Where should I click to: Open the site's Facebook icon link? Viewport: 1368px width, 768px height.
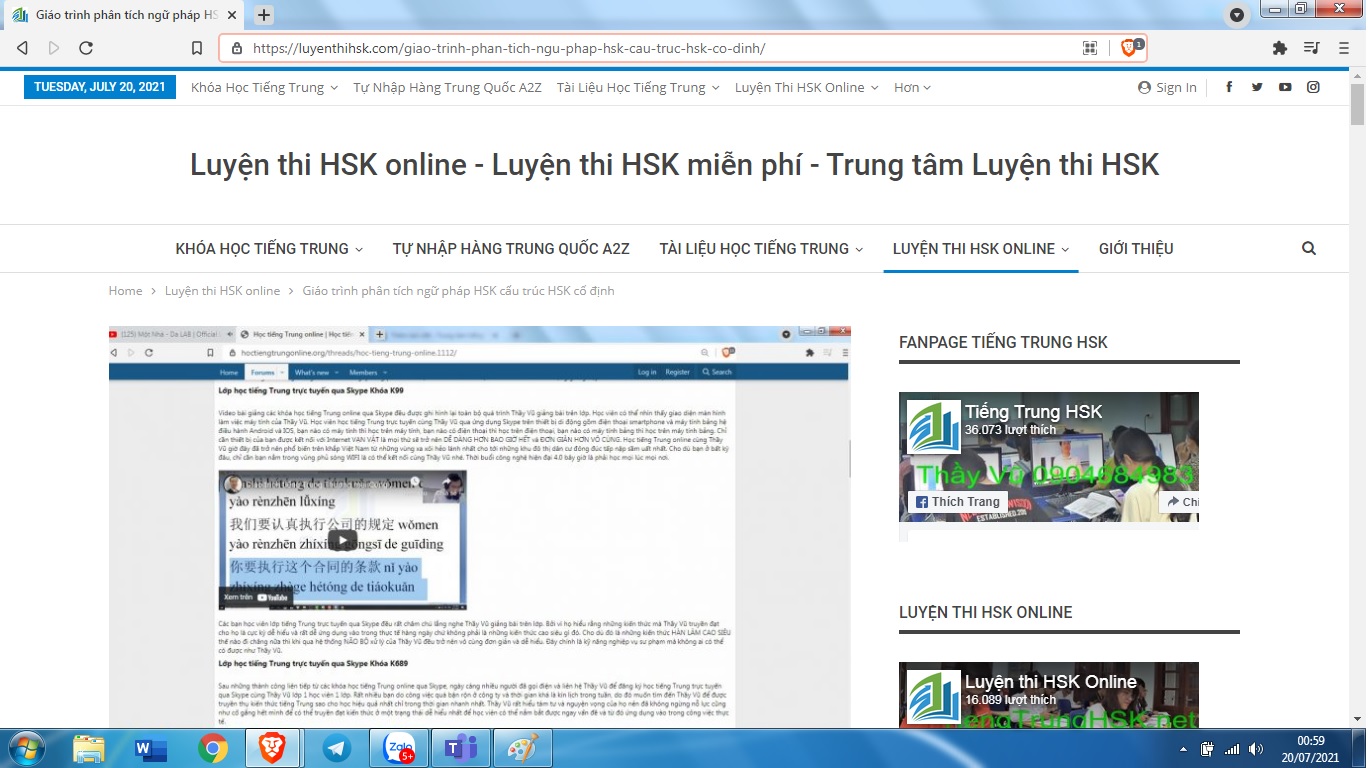point(1229,87)
